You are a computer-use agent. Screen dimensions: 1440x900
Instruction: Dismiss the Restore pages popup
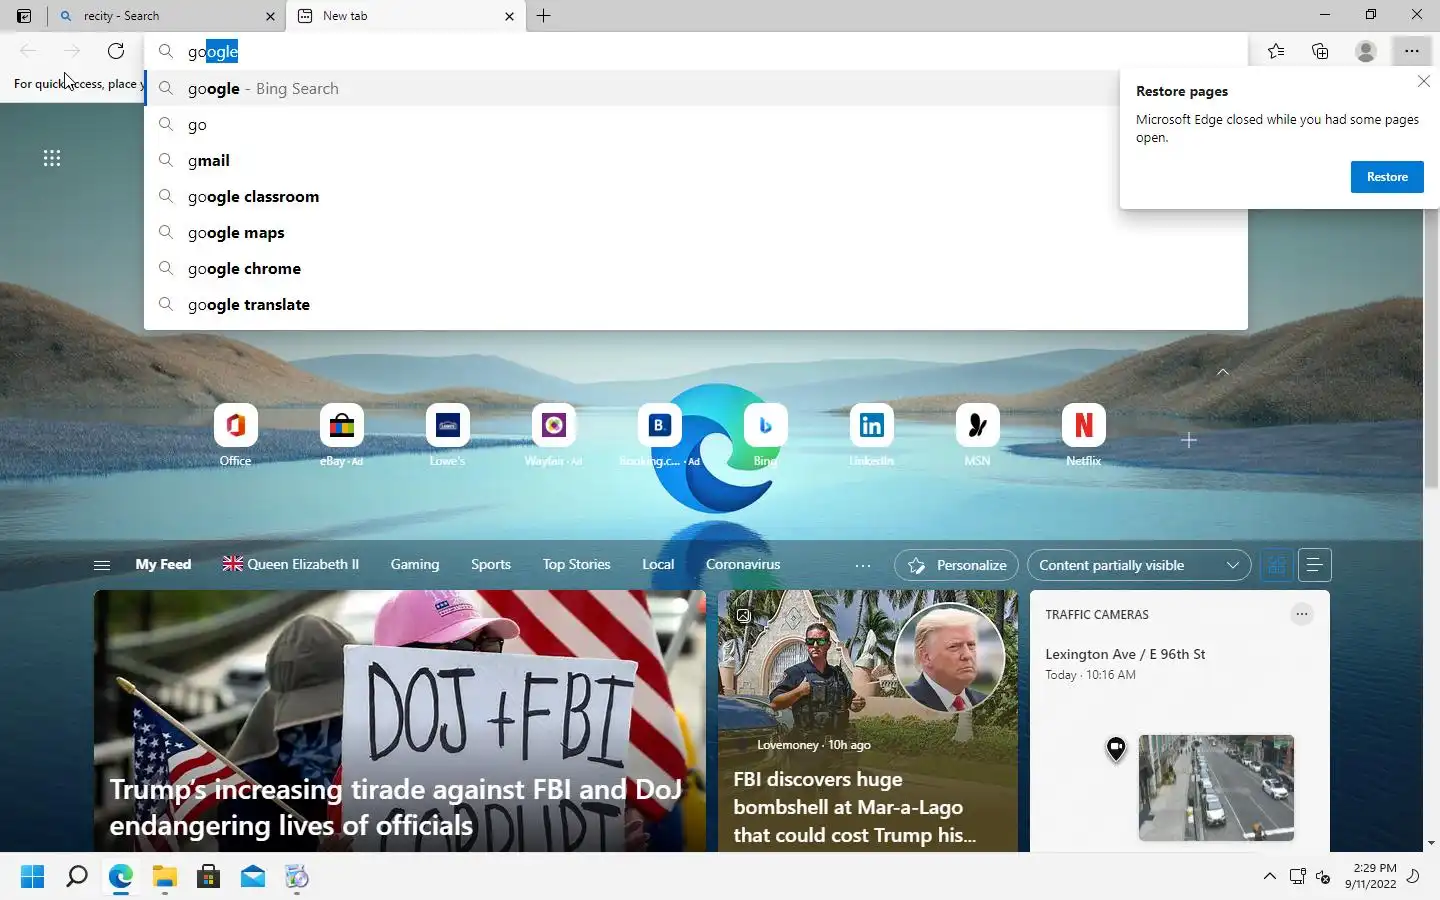1424,82
